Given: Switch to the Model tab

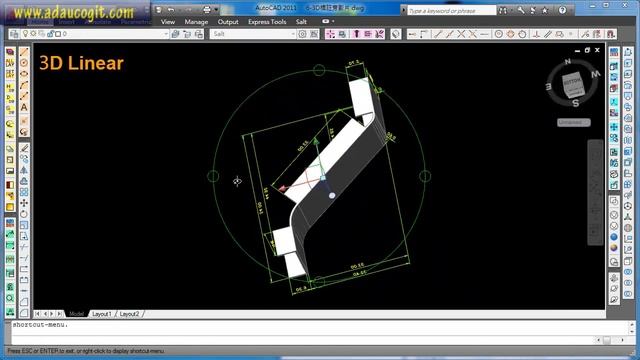Looking at the screenshot, I should [76, 314].
